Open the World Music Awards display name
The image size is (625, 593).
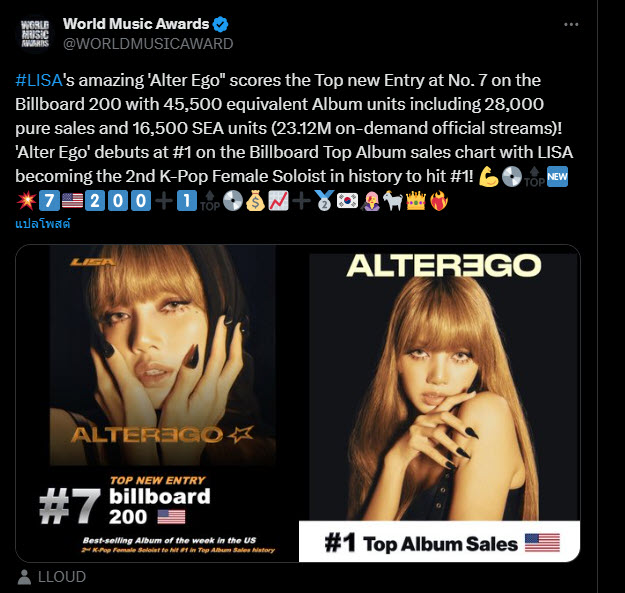pos(136,24)
